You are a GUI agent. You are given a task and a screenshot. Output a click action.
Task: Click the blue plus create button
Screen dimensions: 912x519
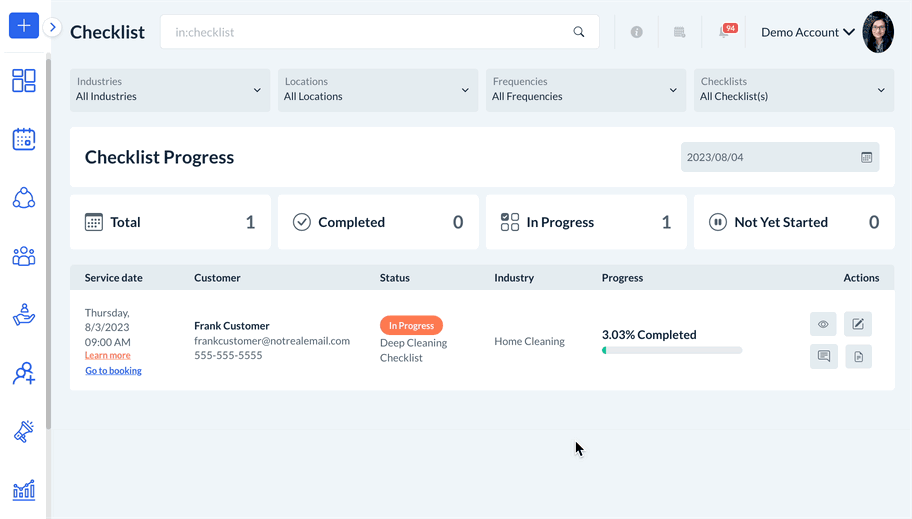coord(24,26)
